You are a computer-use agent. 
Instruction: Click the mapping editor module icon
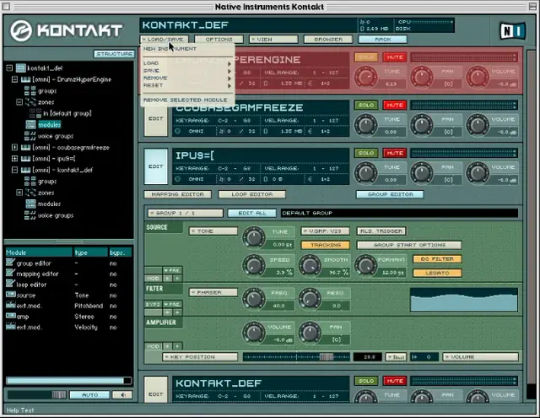click(10, 274)
